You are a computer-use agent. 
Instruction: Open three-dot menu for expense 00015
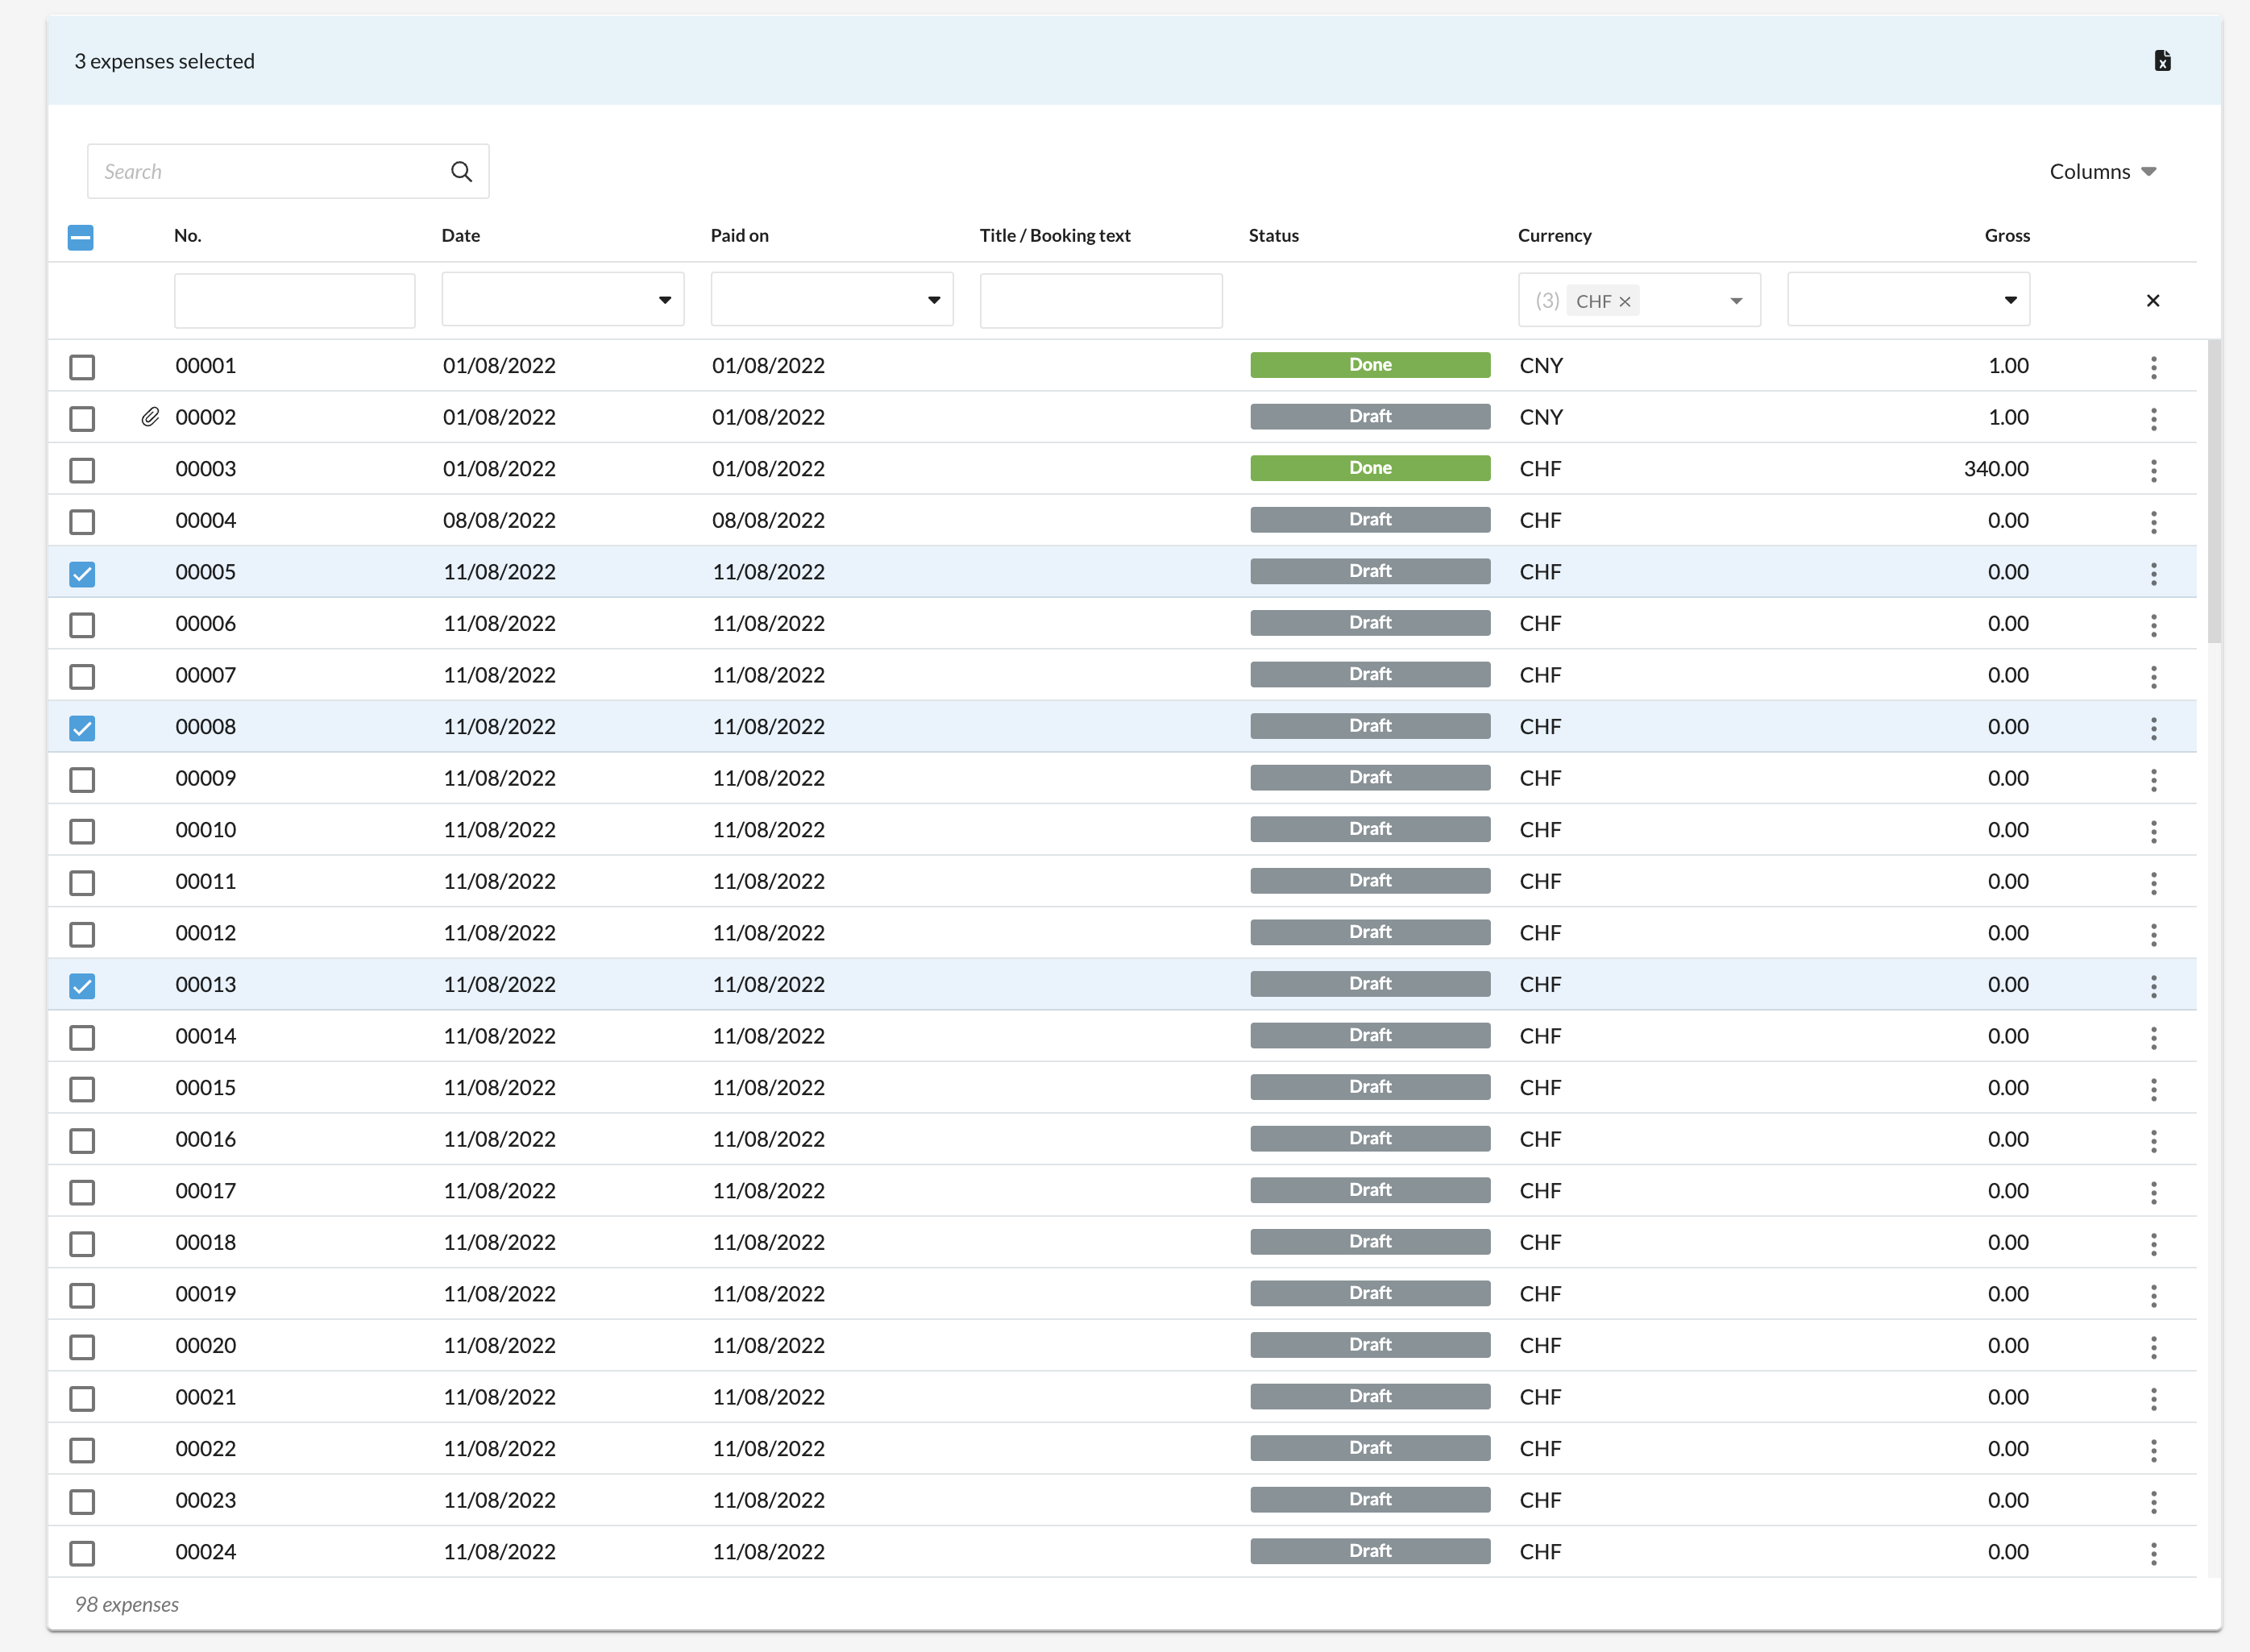tap(2153, 1089)
